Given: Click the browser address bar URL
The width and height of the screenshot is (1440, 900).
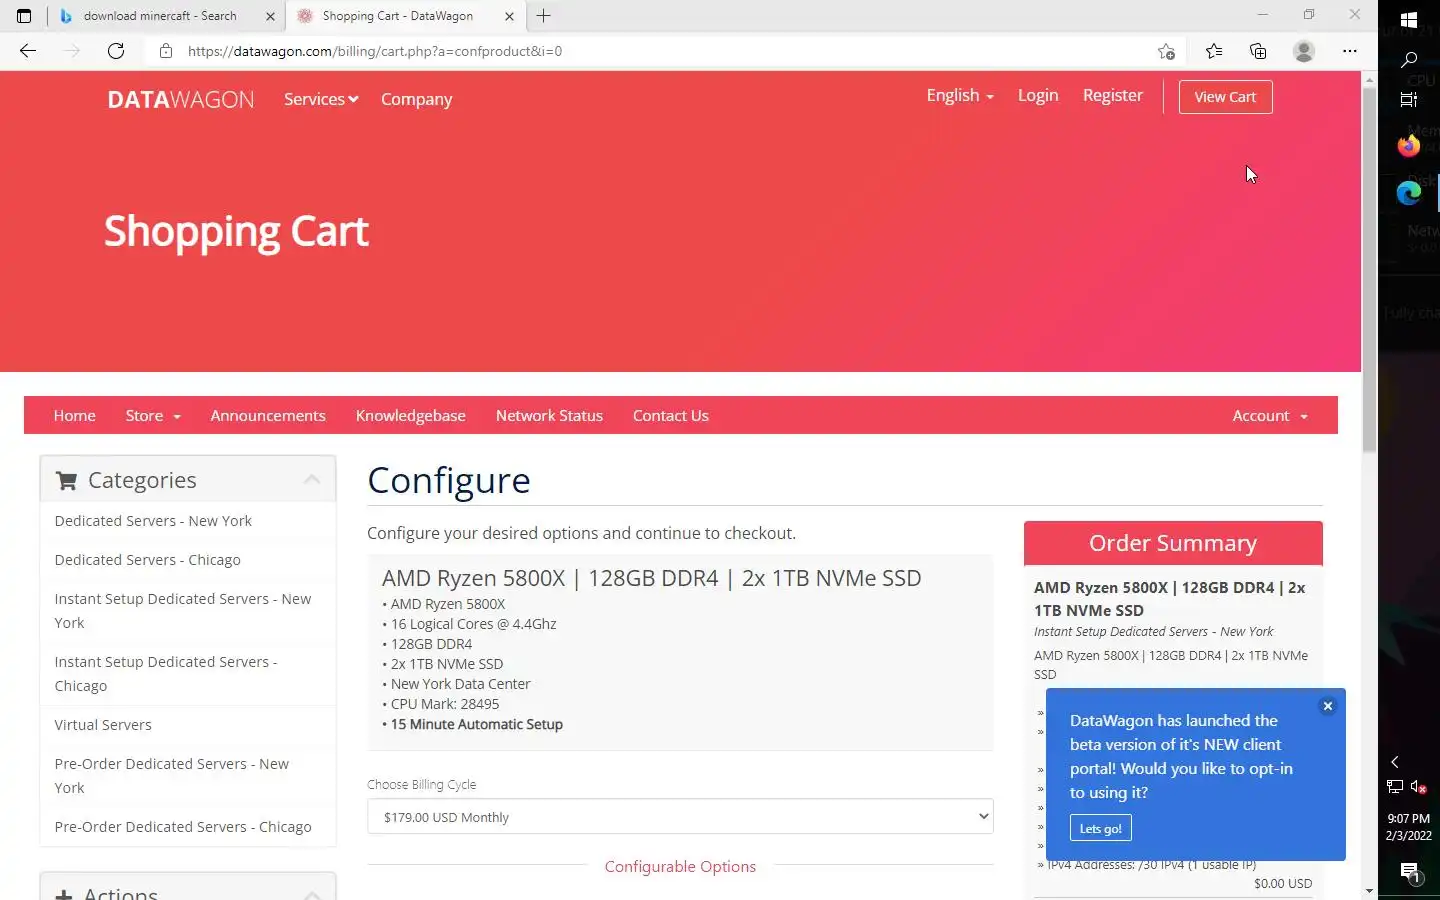Looking at the screenshot, I should point(375,51).
